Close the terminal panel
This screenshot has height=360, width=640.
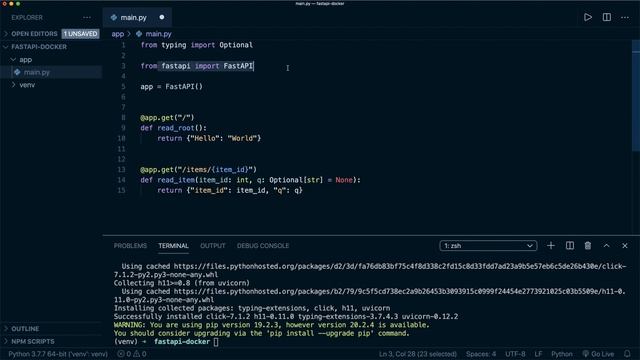(x=625, y=246)
